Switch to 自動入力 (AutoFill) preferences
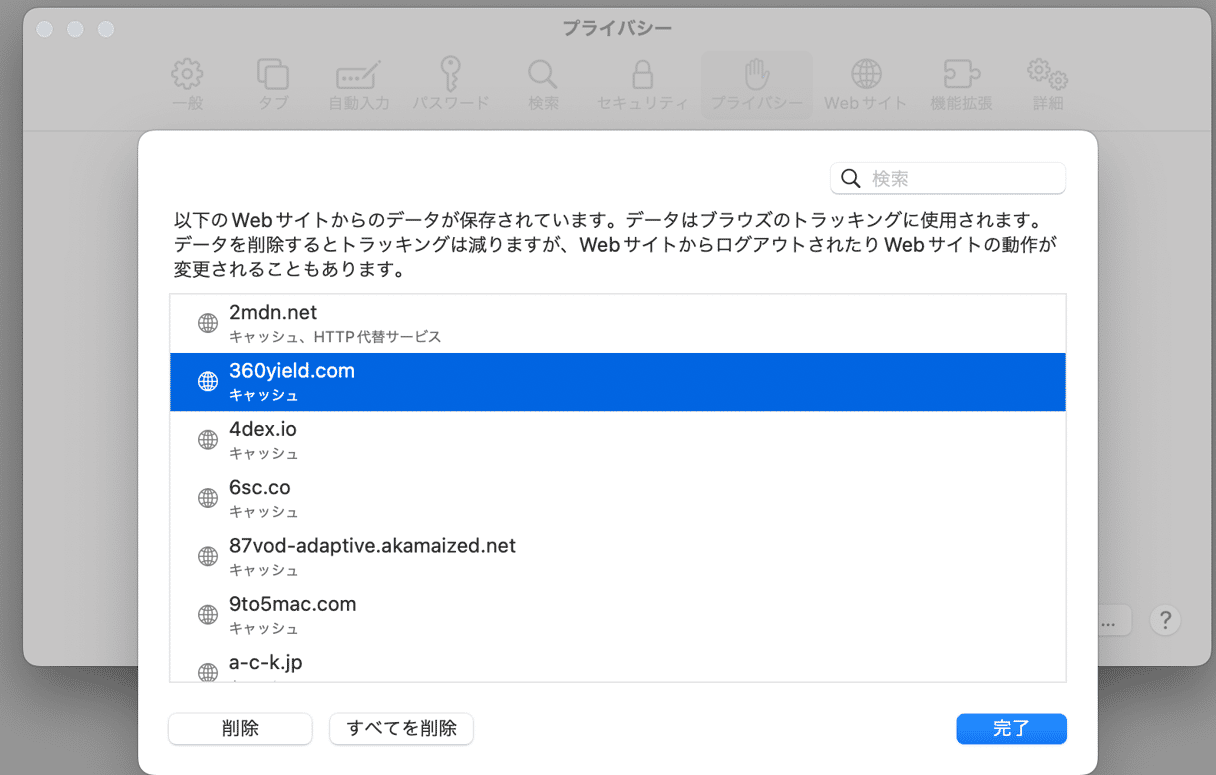The height and width of the screenshot is (775, 1216). [x=359, y=84]
